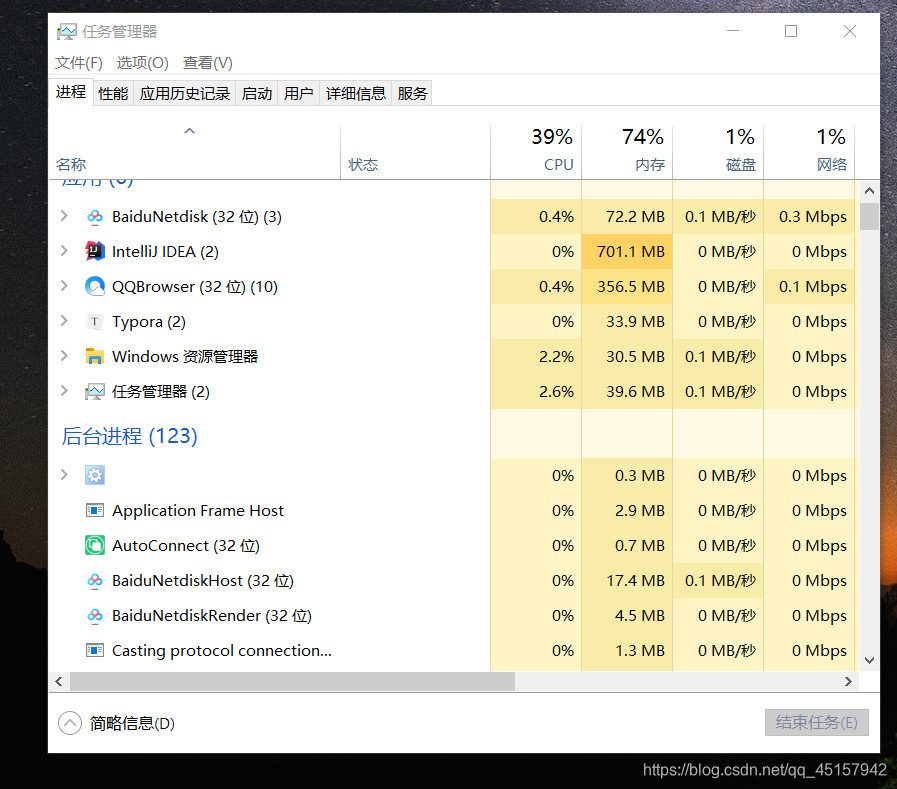Maximize the Task Manager window
This screenshot has height=789, width=897.
coord(791,31)
